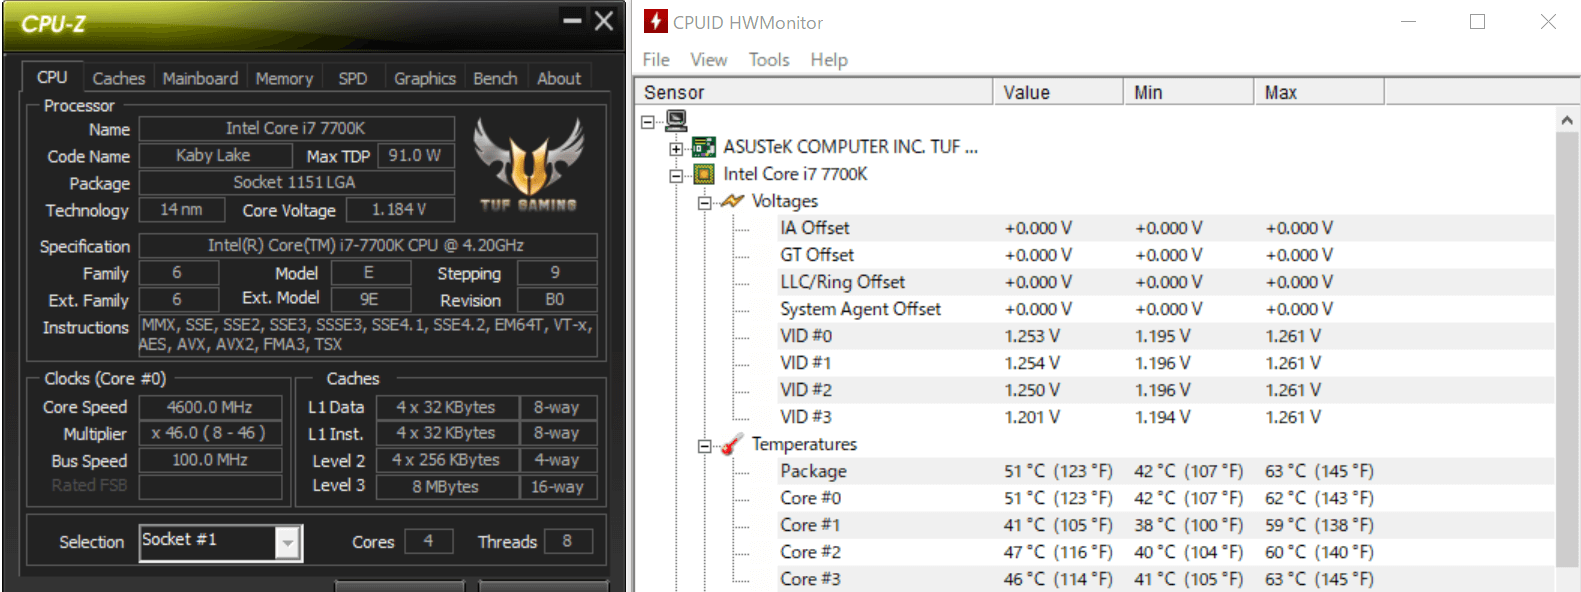
Task: Minimize the CPU-Z window
Action: tap(572, 20)
